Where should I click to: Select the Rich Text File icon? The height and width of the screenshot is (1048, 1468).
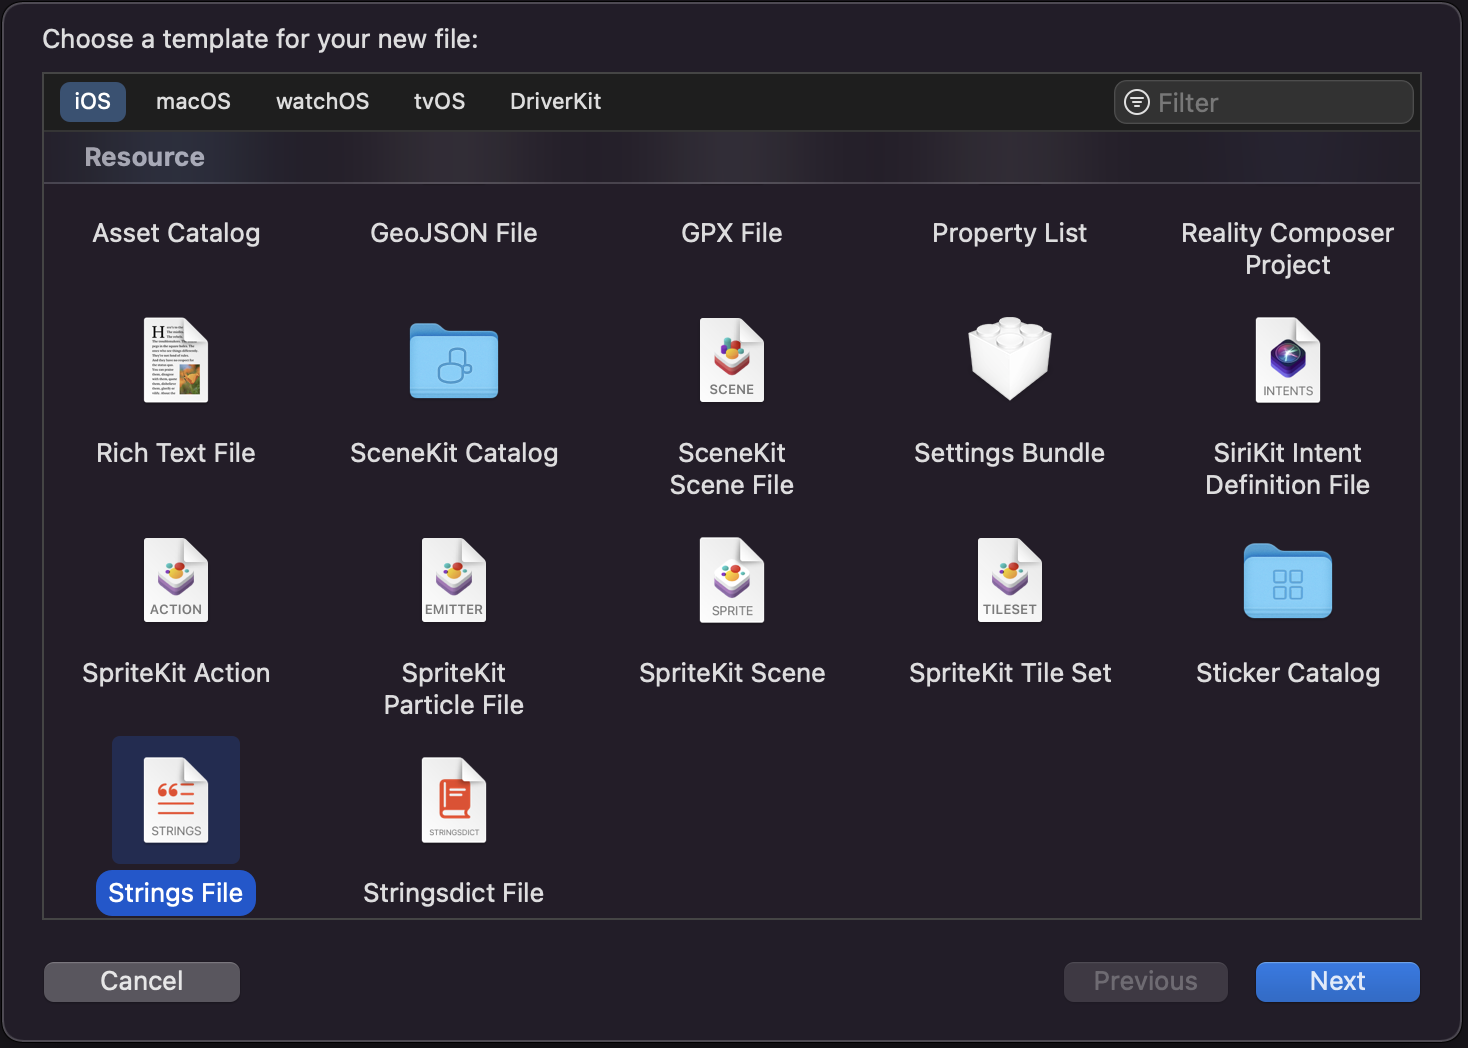(x=176, y=360)
